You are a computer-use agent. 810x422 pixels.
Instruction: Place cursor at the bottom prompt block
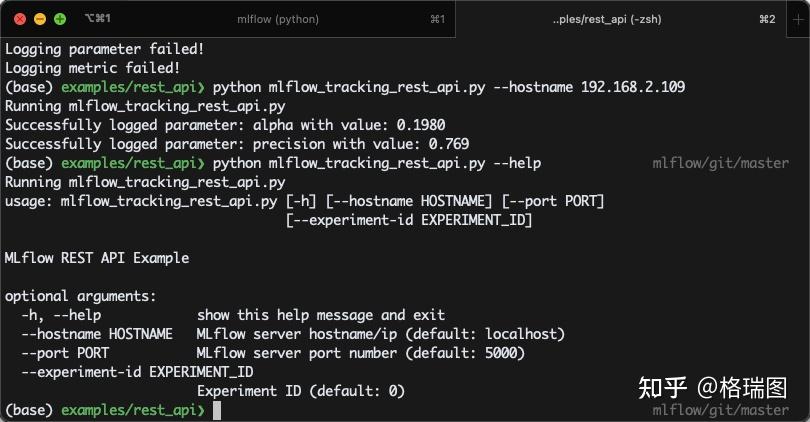217,411
